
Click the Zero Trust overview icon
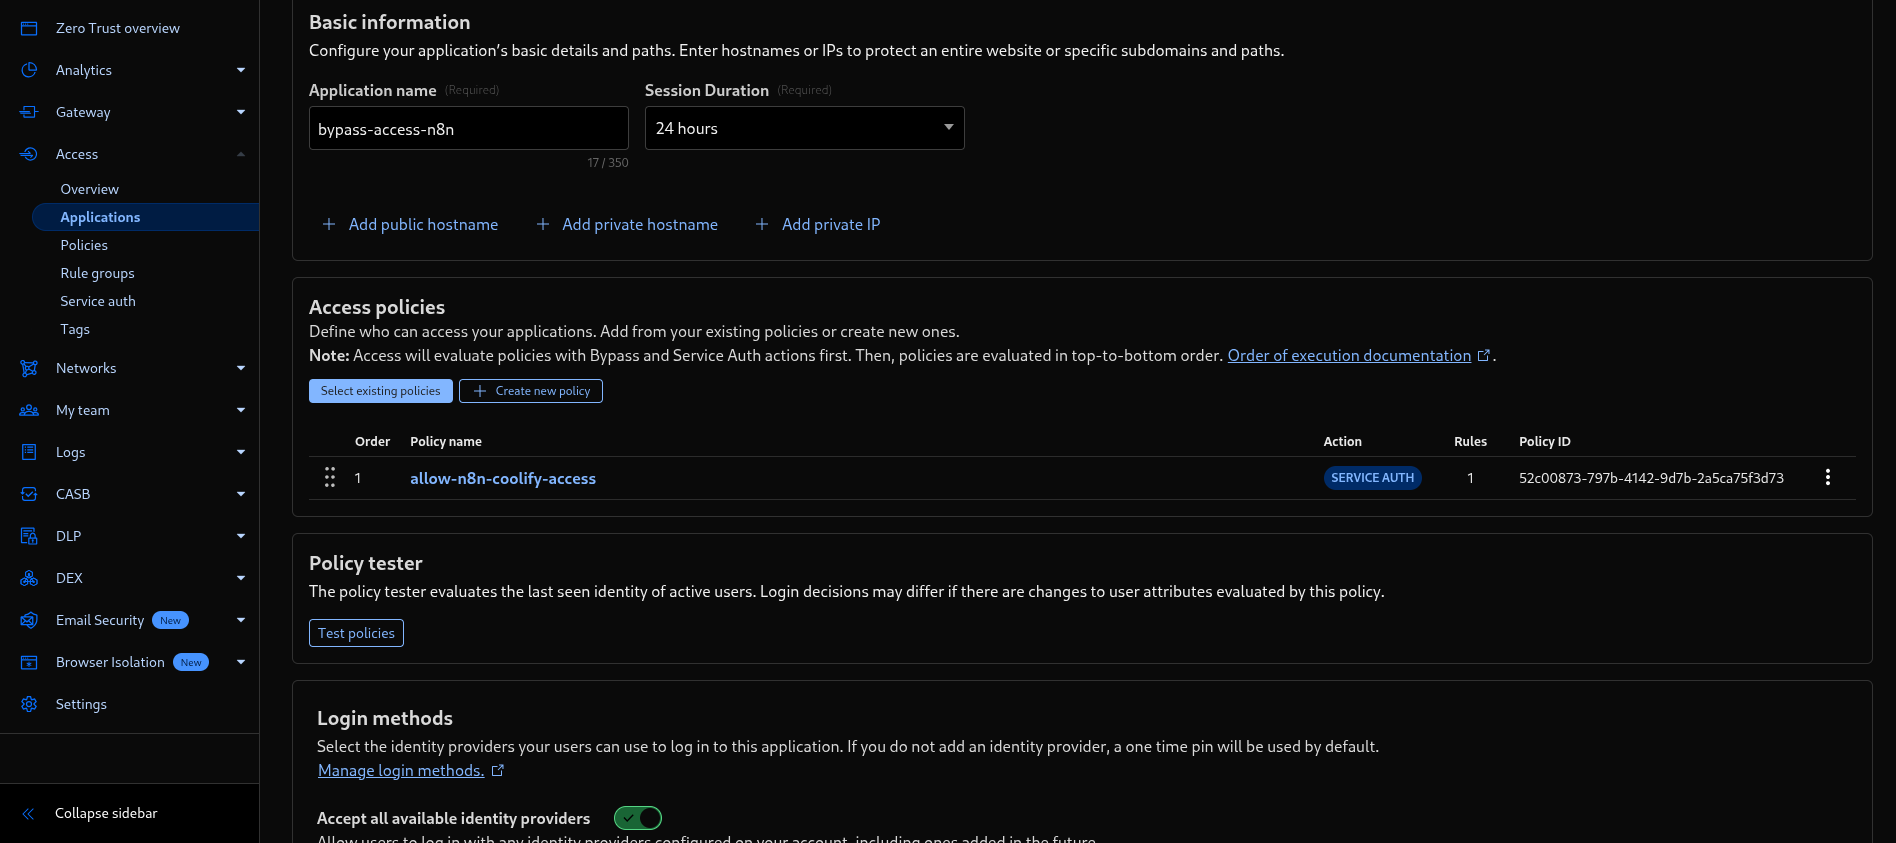point(29,28)
